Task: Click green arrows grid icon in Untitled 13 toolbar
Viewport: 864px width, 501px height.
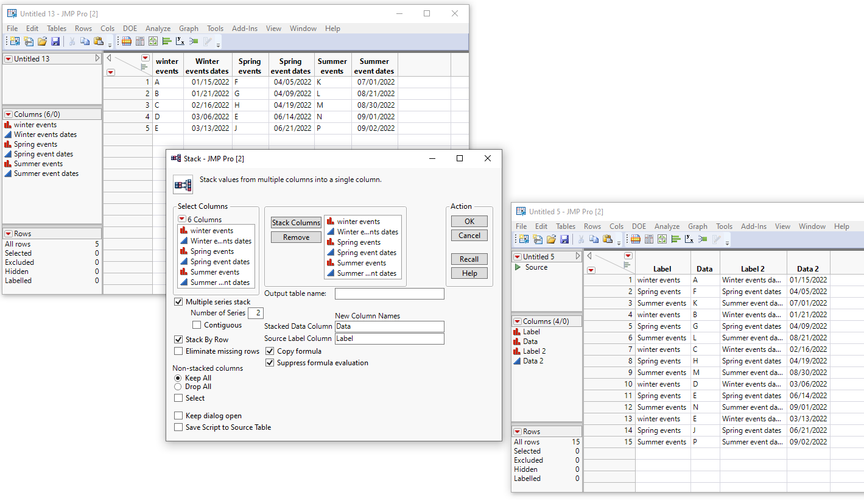Action: click(153, 41)
